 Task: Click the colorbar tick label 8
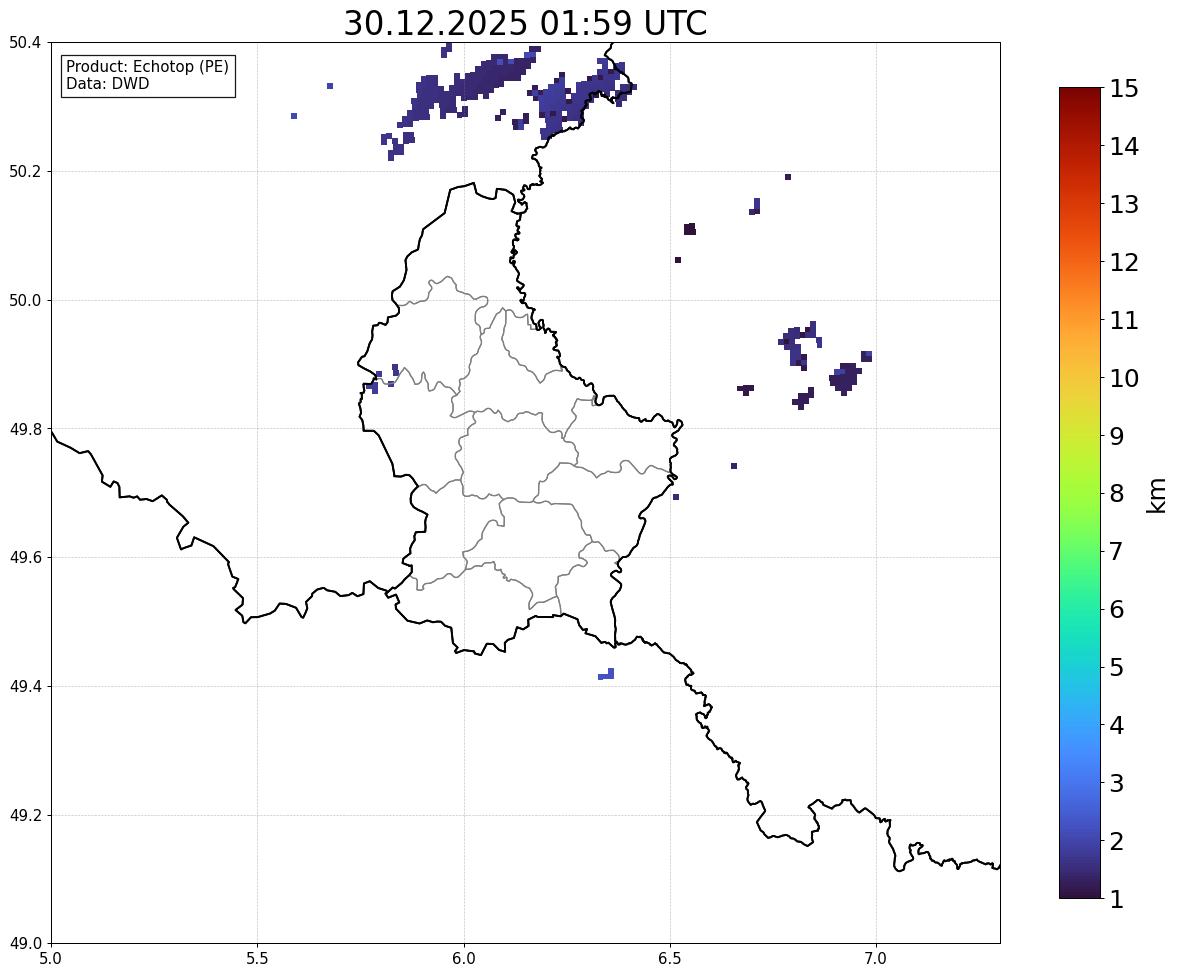pyautogui.click(x=1117, y=494)
